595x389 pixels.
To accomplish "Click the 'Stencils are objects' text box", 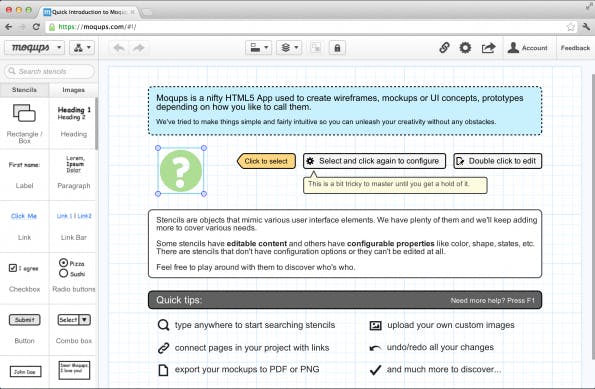I will [345, 244].
